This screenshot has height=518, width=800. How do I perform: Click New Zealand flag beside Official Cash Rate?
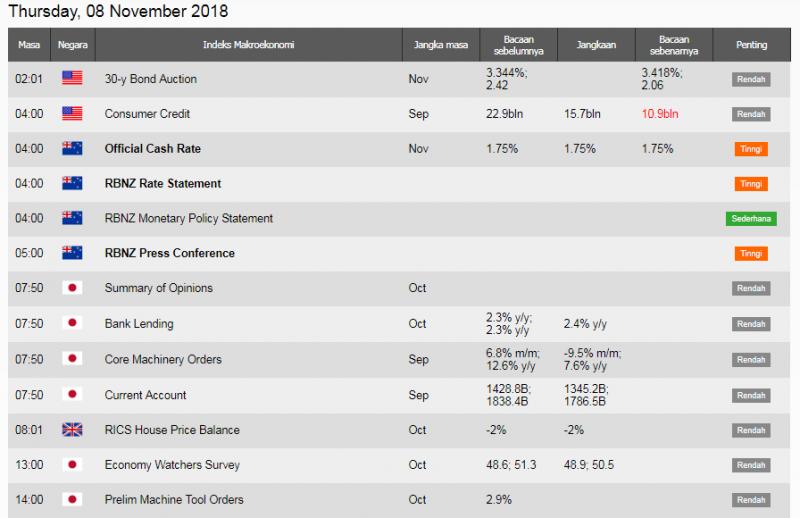click(x=72, y=149)
